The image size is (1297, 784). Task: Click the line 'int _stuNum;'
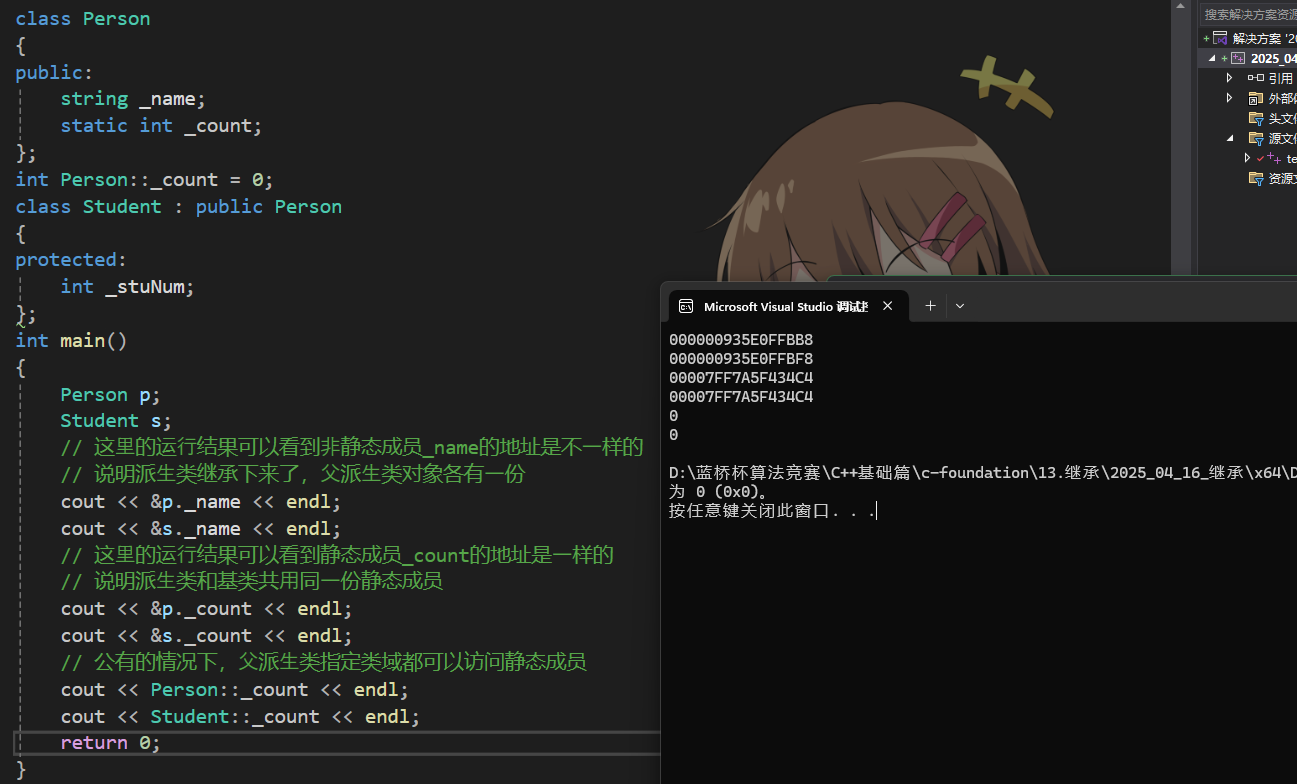(x=127, y=287)
